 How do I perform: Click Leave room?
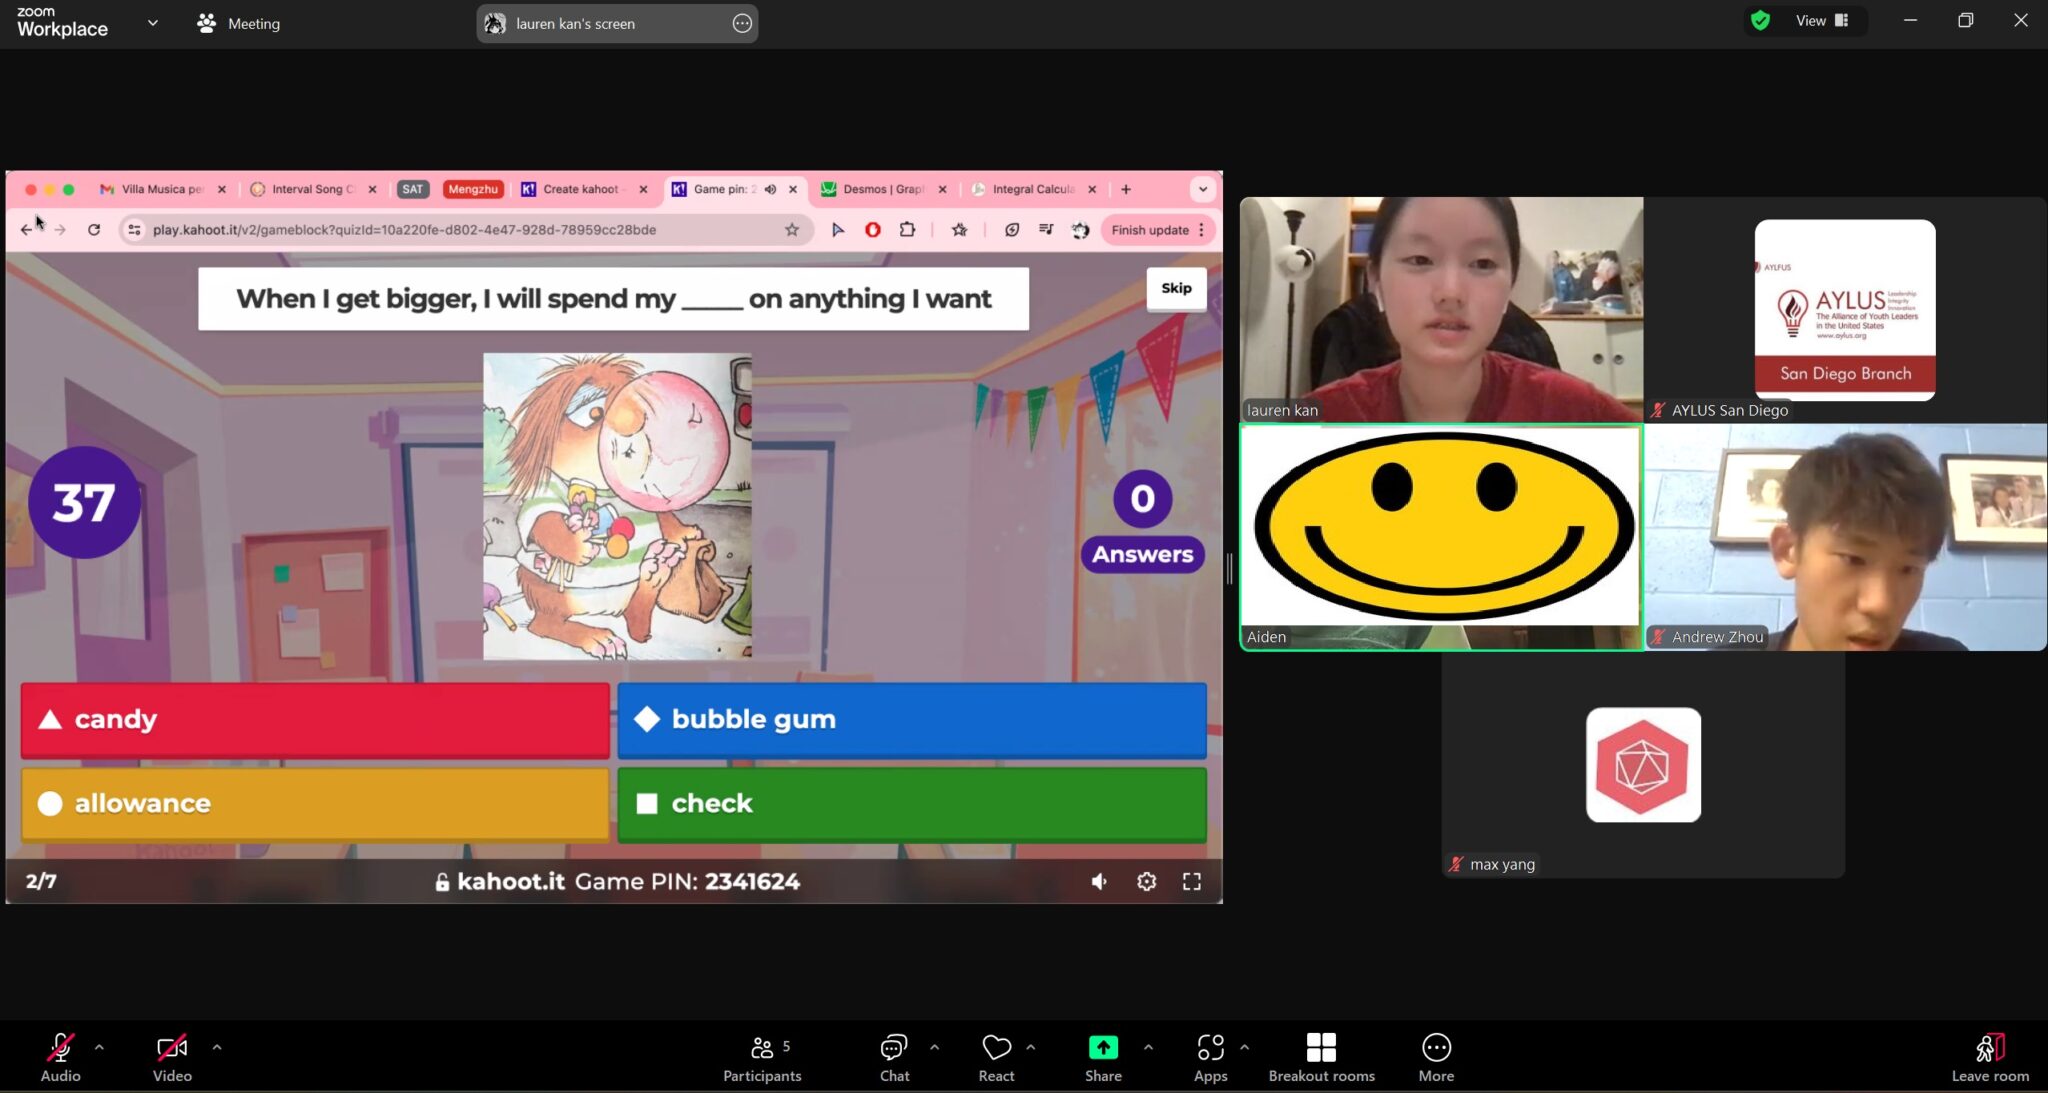click(x=1990, y=1057)
